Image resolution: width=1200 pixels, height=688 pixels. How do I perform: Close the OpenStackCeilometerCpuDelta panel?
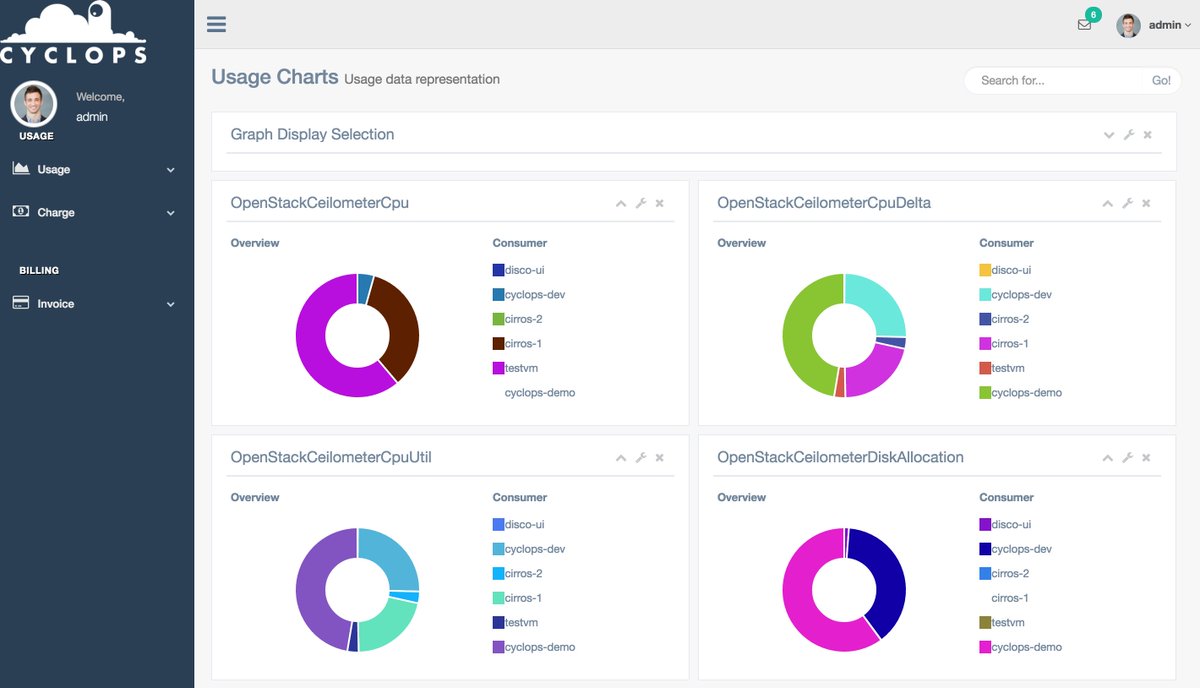click(x=1146, y=203)
